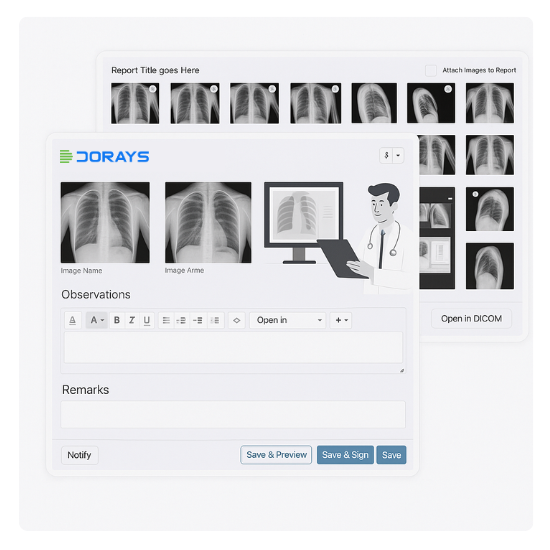Open dropdown arrow beside DORAYS header button

[398, 155]
